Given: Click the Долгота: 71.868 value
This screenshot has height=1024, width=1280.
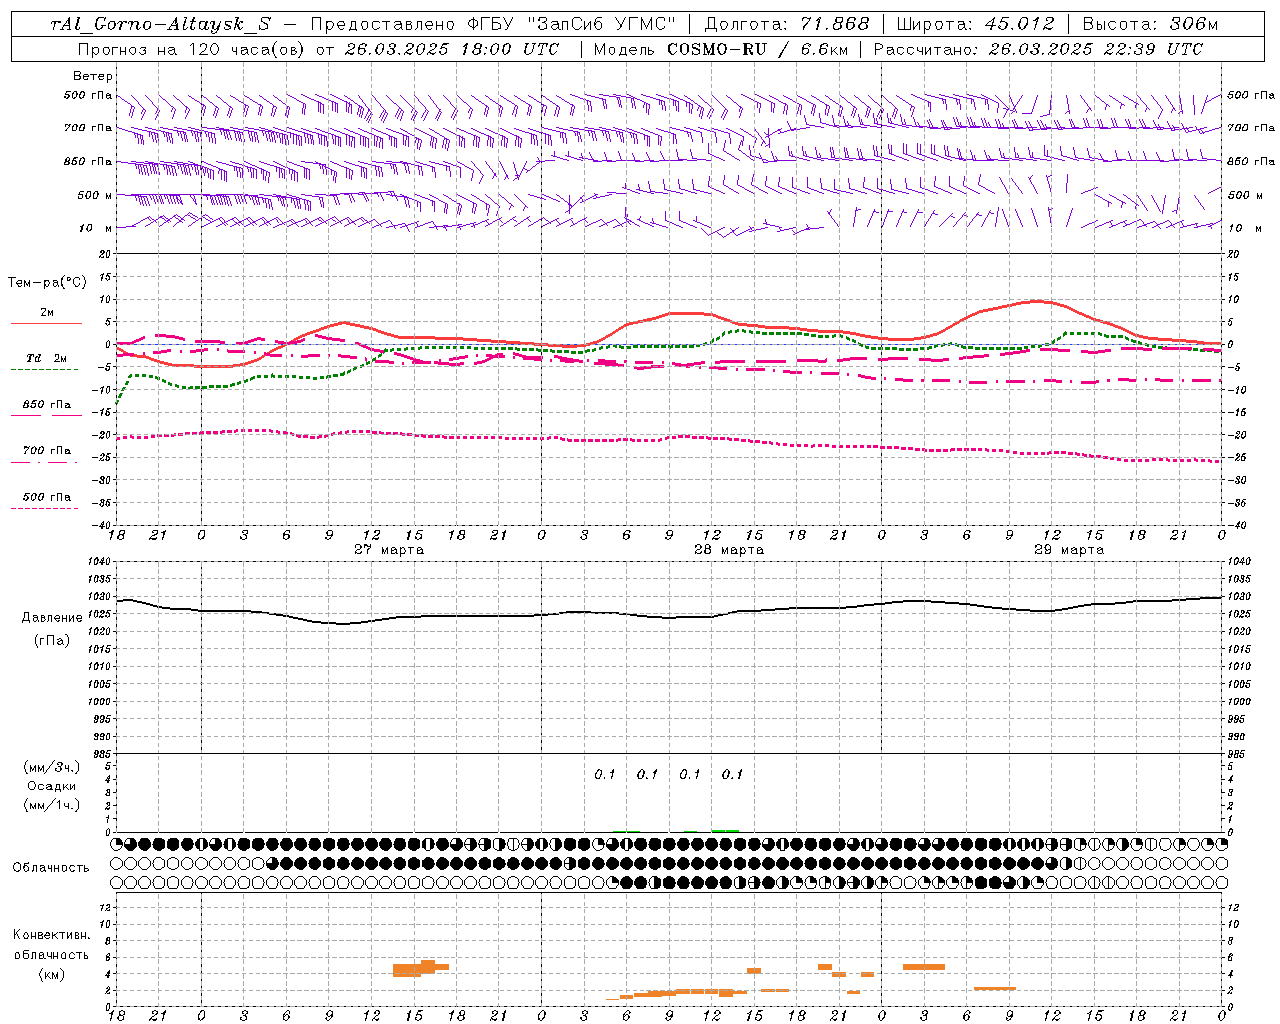Looking at the screenshot, I should (787, 25).
